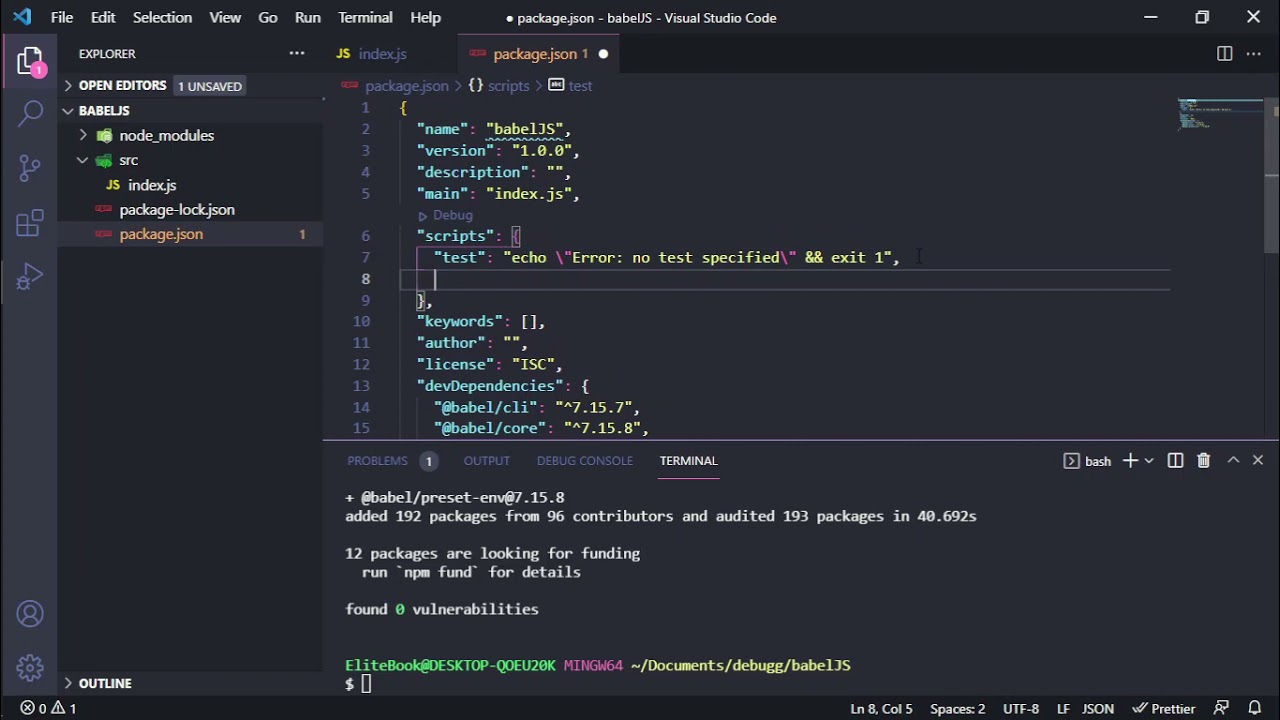This screenshot has width=1280, height=720.
Task: Change encoding via UTF-8 in status bar
Action: tap(1021, 708)
